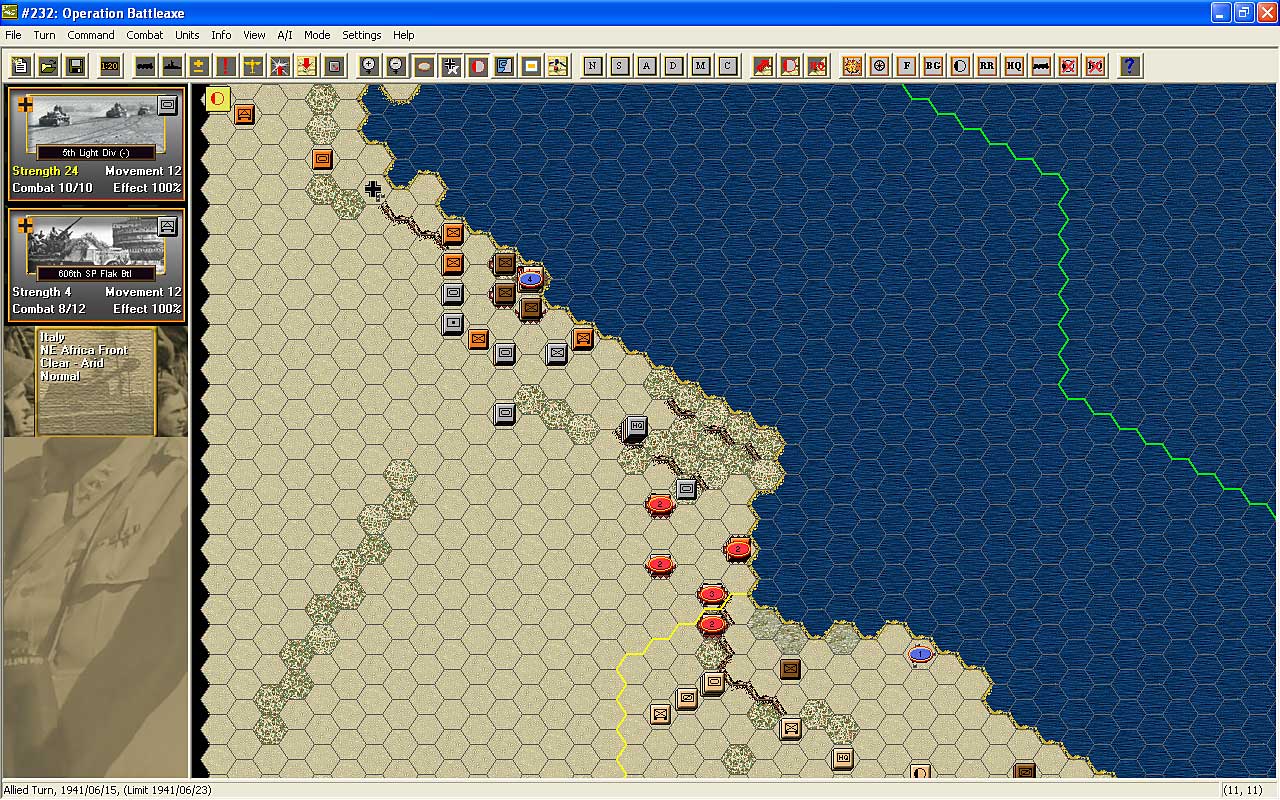Toggle the BG toolbar button
This screenshot has height=800, width=1280.
933,66
